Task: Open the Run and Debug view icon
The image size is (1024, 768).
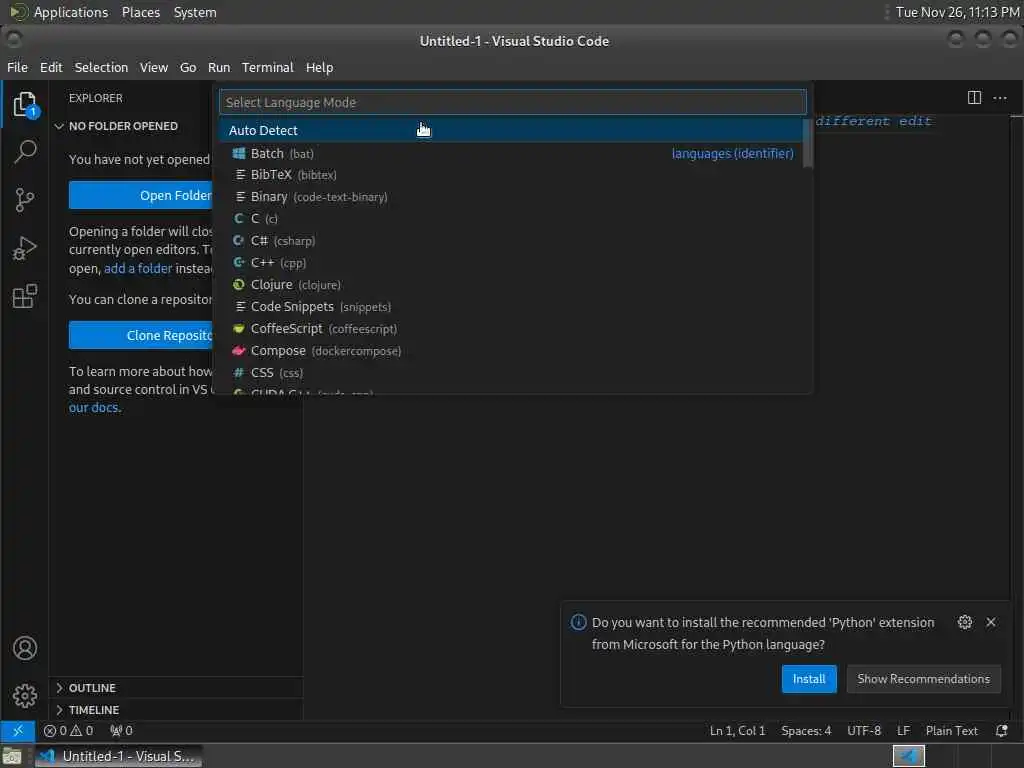Action: coord(25,248)
